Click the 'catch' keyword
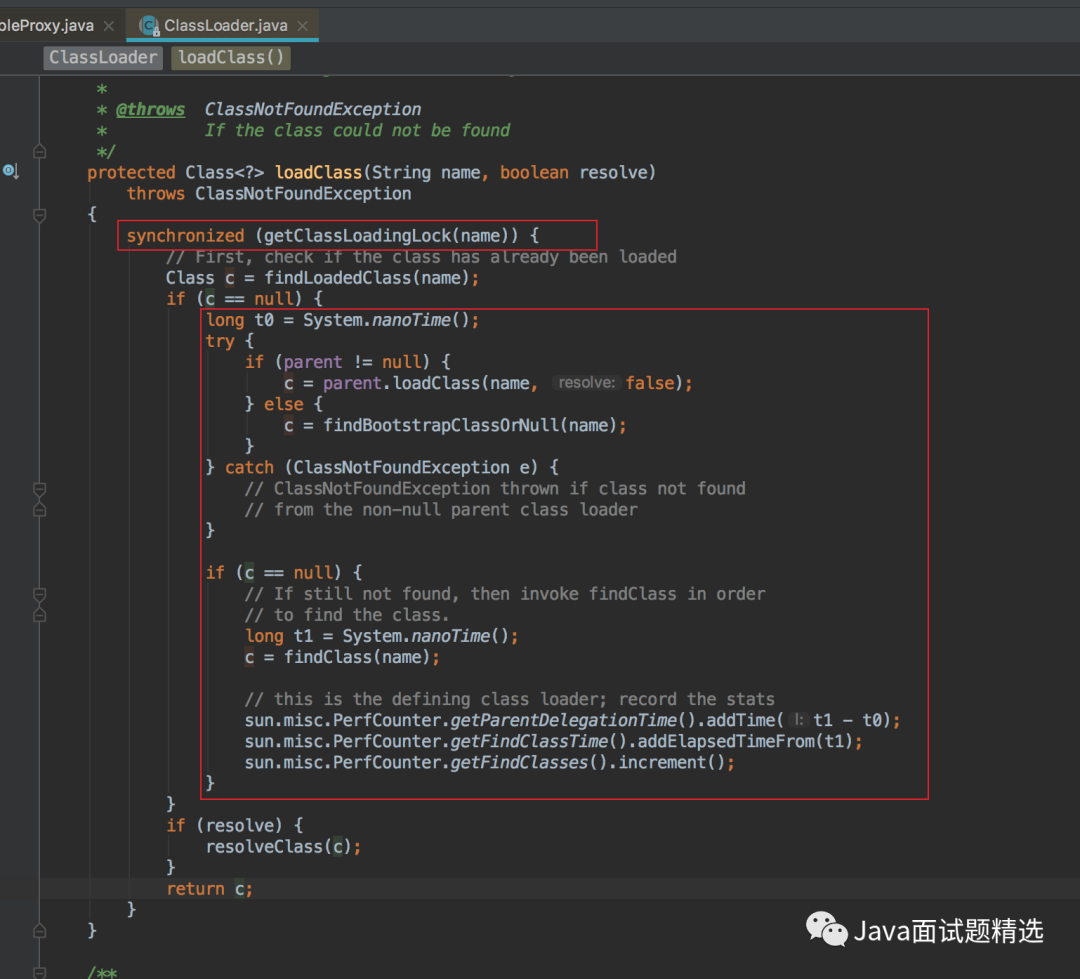 pos(249,467)
